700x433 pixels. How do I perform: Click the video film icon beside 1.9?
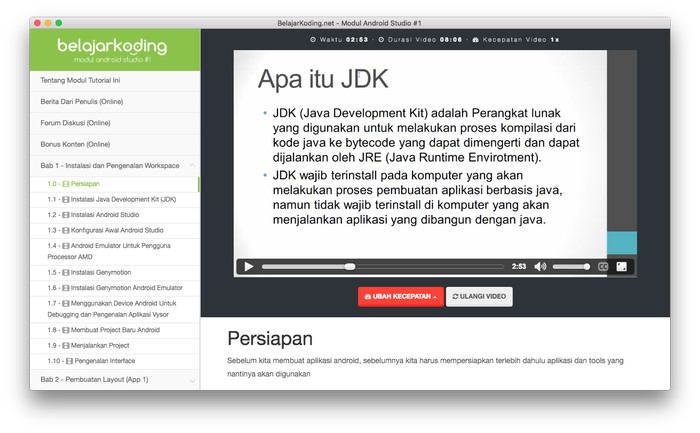point(66,346)
